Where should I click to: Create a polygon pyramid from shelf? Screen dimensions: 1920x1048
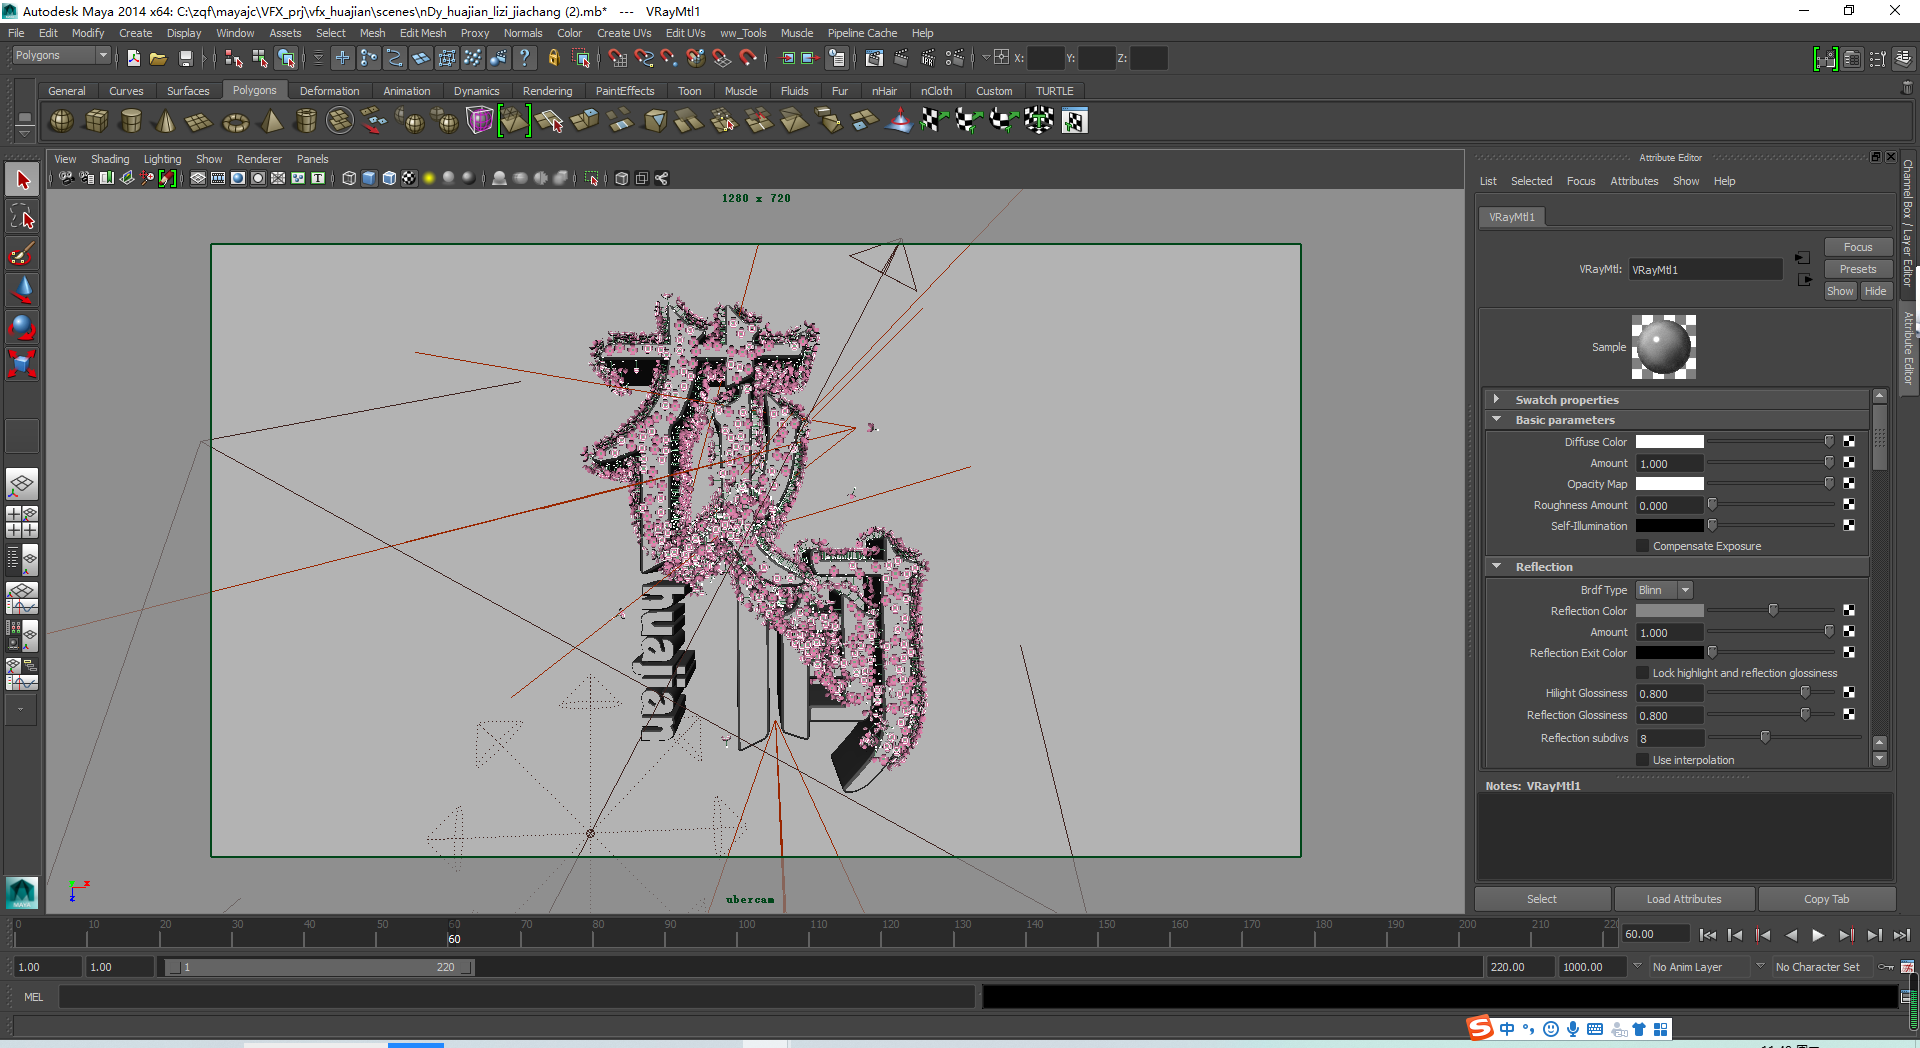coord(270,121)
